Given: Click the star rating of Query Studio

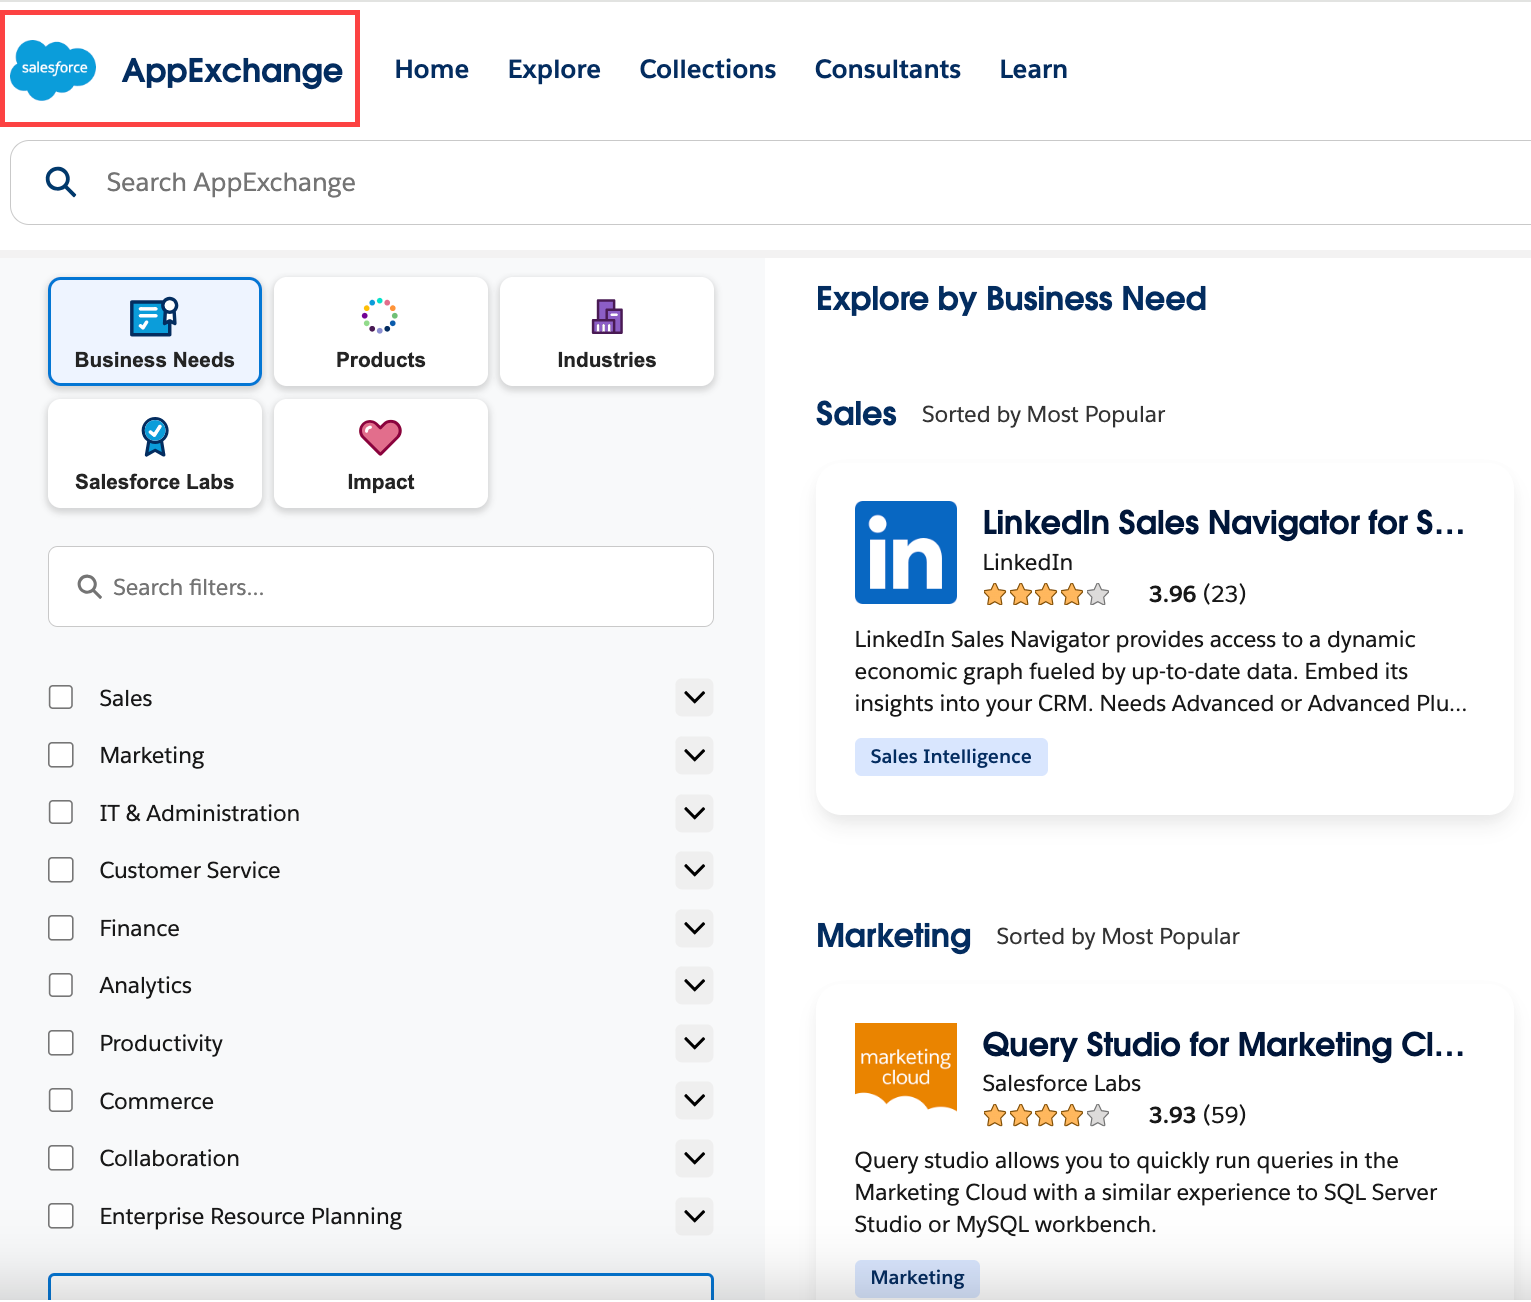Looking at the screenshot, I should coord(1047,1116).
